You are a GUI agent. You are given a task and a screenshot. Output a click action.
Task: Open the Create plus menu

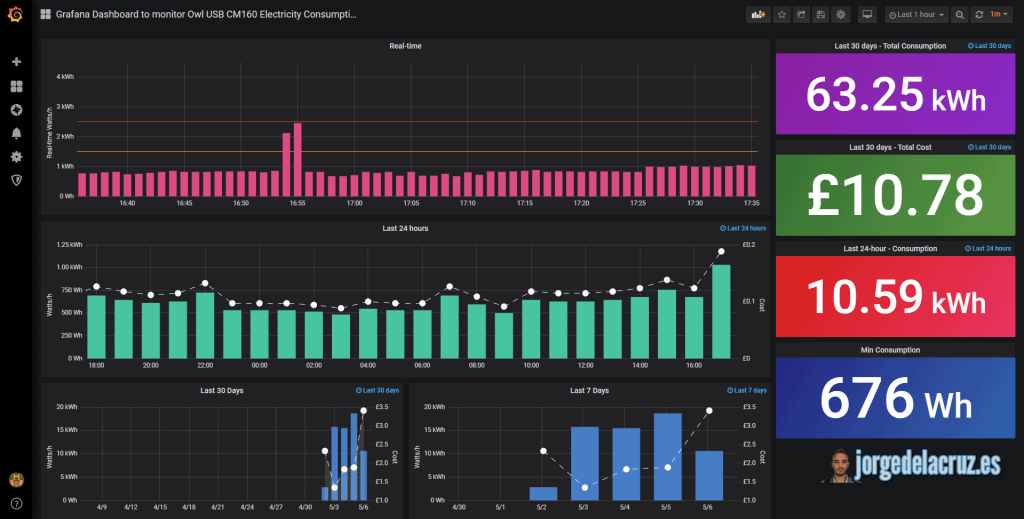[16, 61]
